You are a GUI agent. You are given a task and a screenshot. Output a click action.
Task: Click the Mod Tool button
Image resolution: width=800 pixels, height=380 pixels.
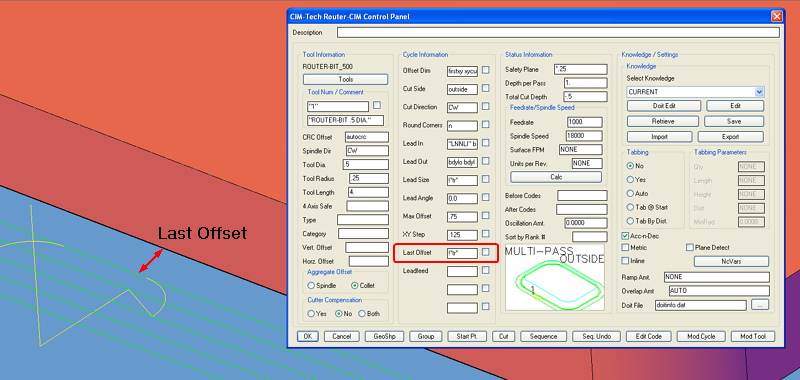pos(753,337)
